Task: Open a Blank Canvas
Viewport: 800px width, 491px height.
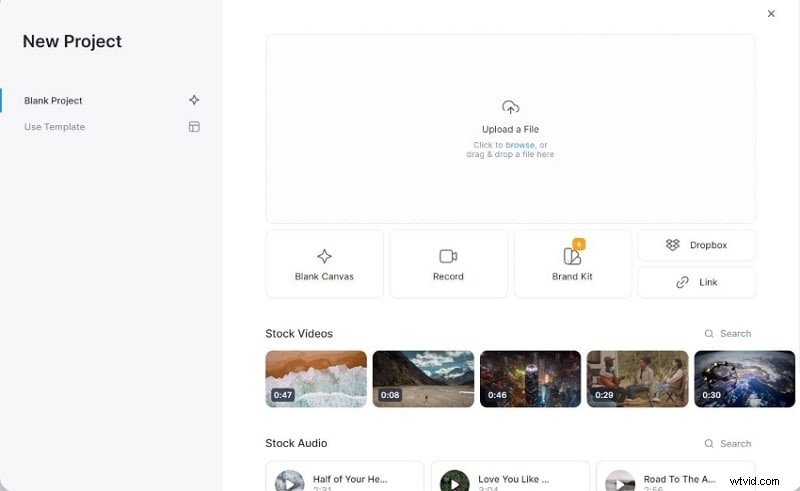Action: coord(324,264)
